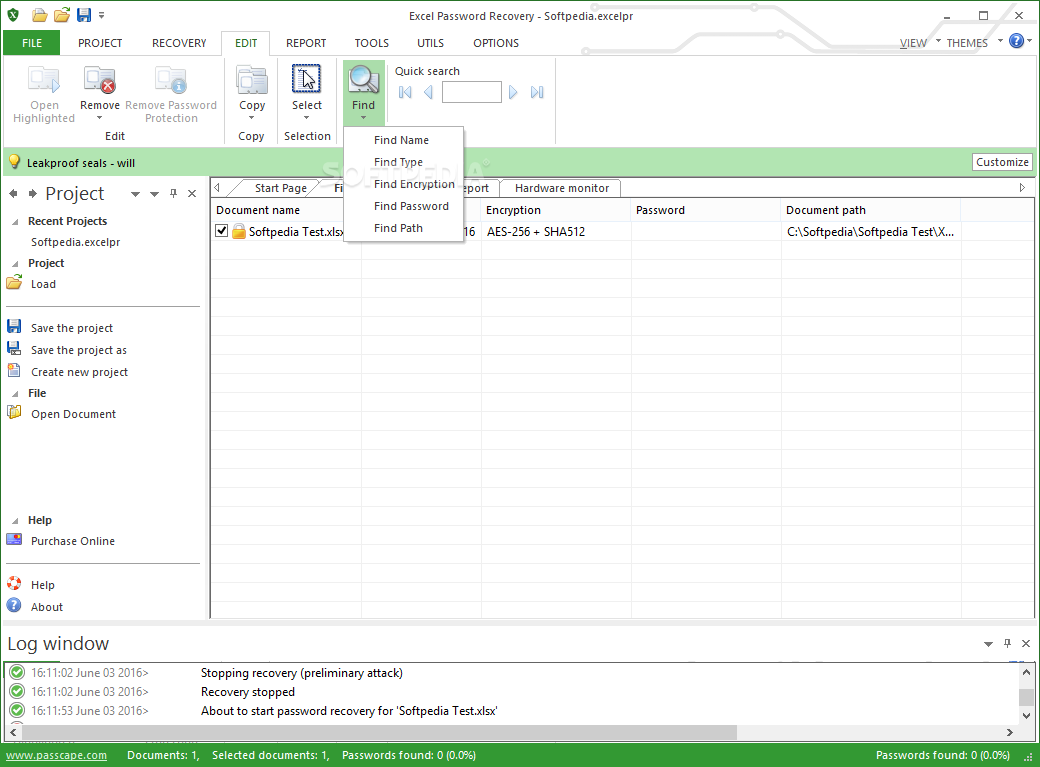Click the Quick search input field

(x=472, y=92)
